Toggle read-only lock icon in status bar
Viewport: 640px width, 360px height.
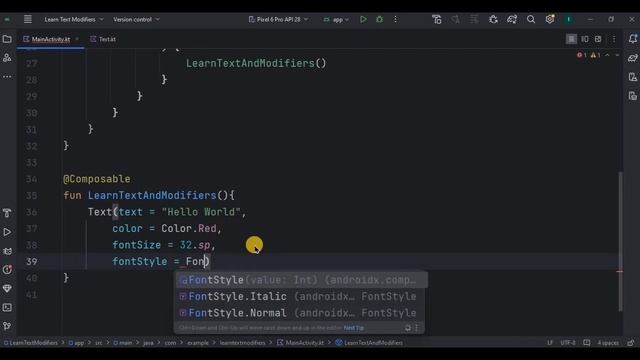click(631, 343)
